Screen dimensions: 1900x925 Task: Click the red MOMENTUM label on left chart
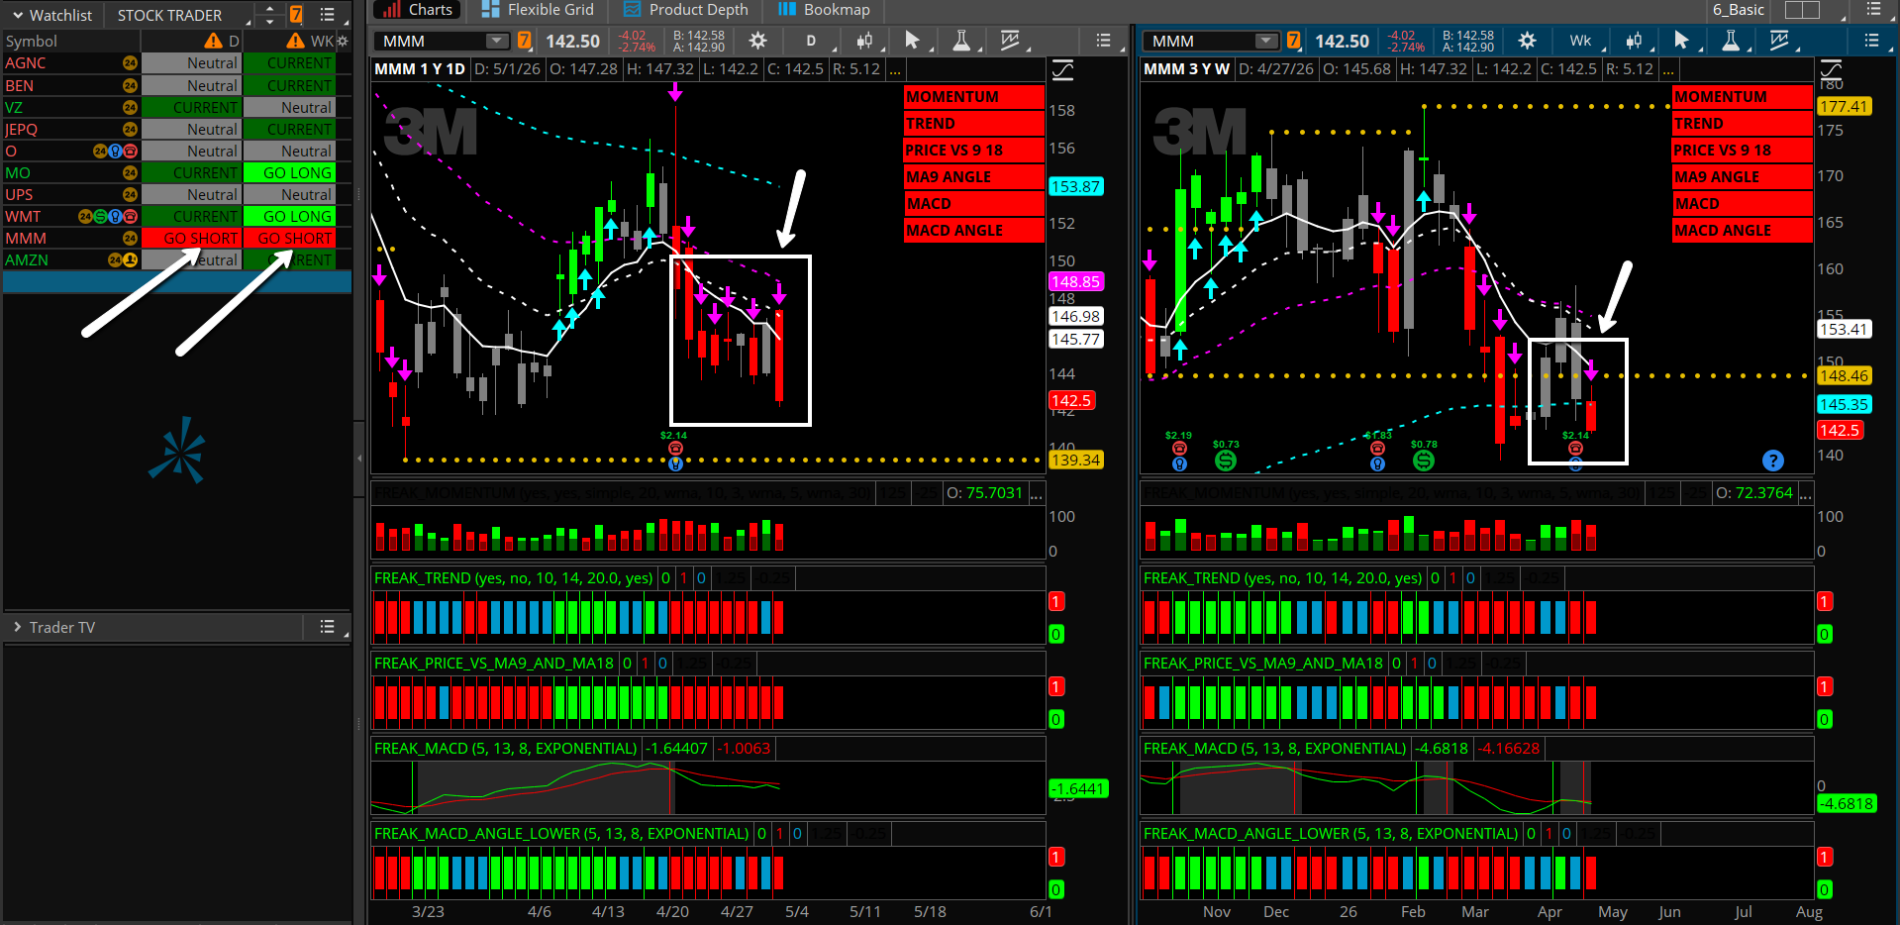[x=974, y=97]
